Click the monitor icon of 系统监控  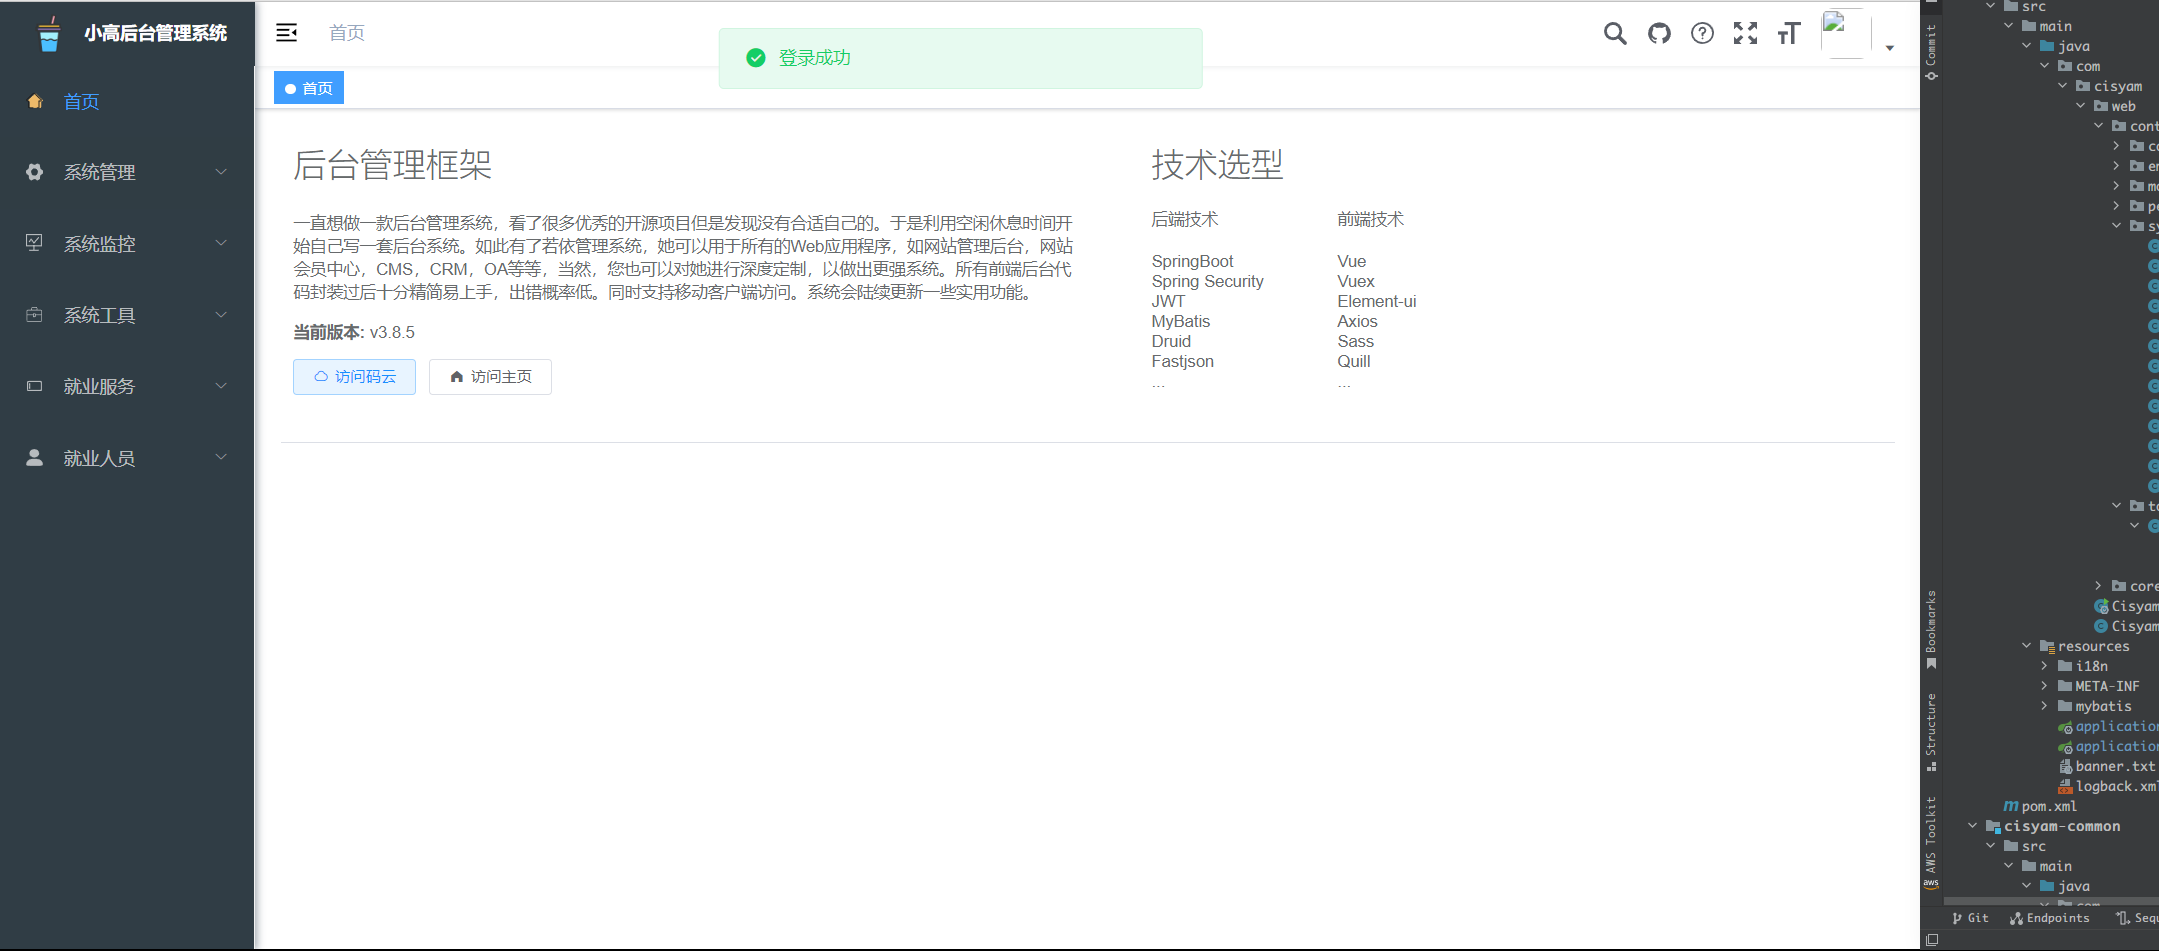click(x=35, y=243)
